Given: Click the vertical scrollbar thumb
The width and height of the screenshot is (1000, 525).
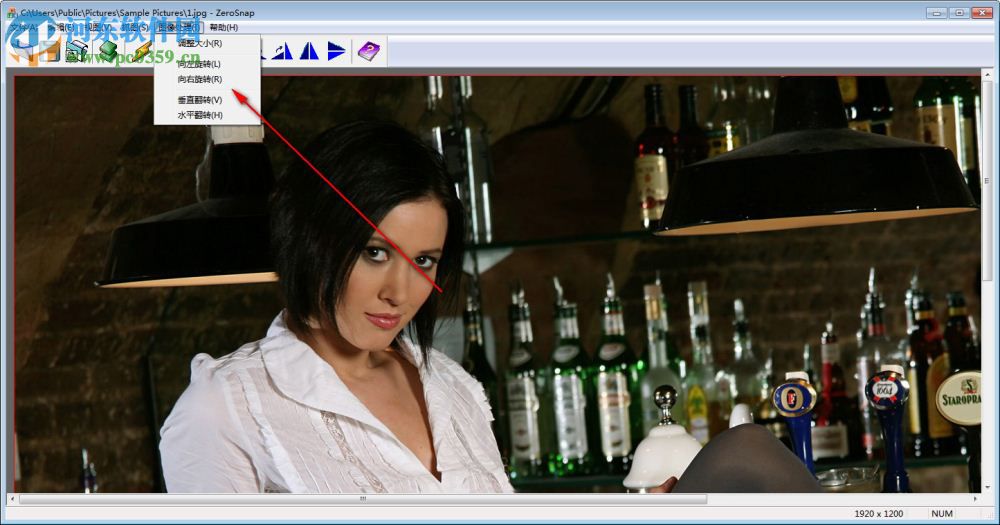Looking at the screenshot, I should (987, 182).
